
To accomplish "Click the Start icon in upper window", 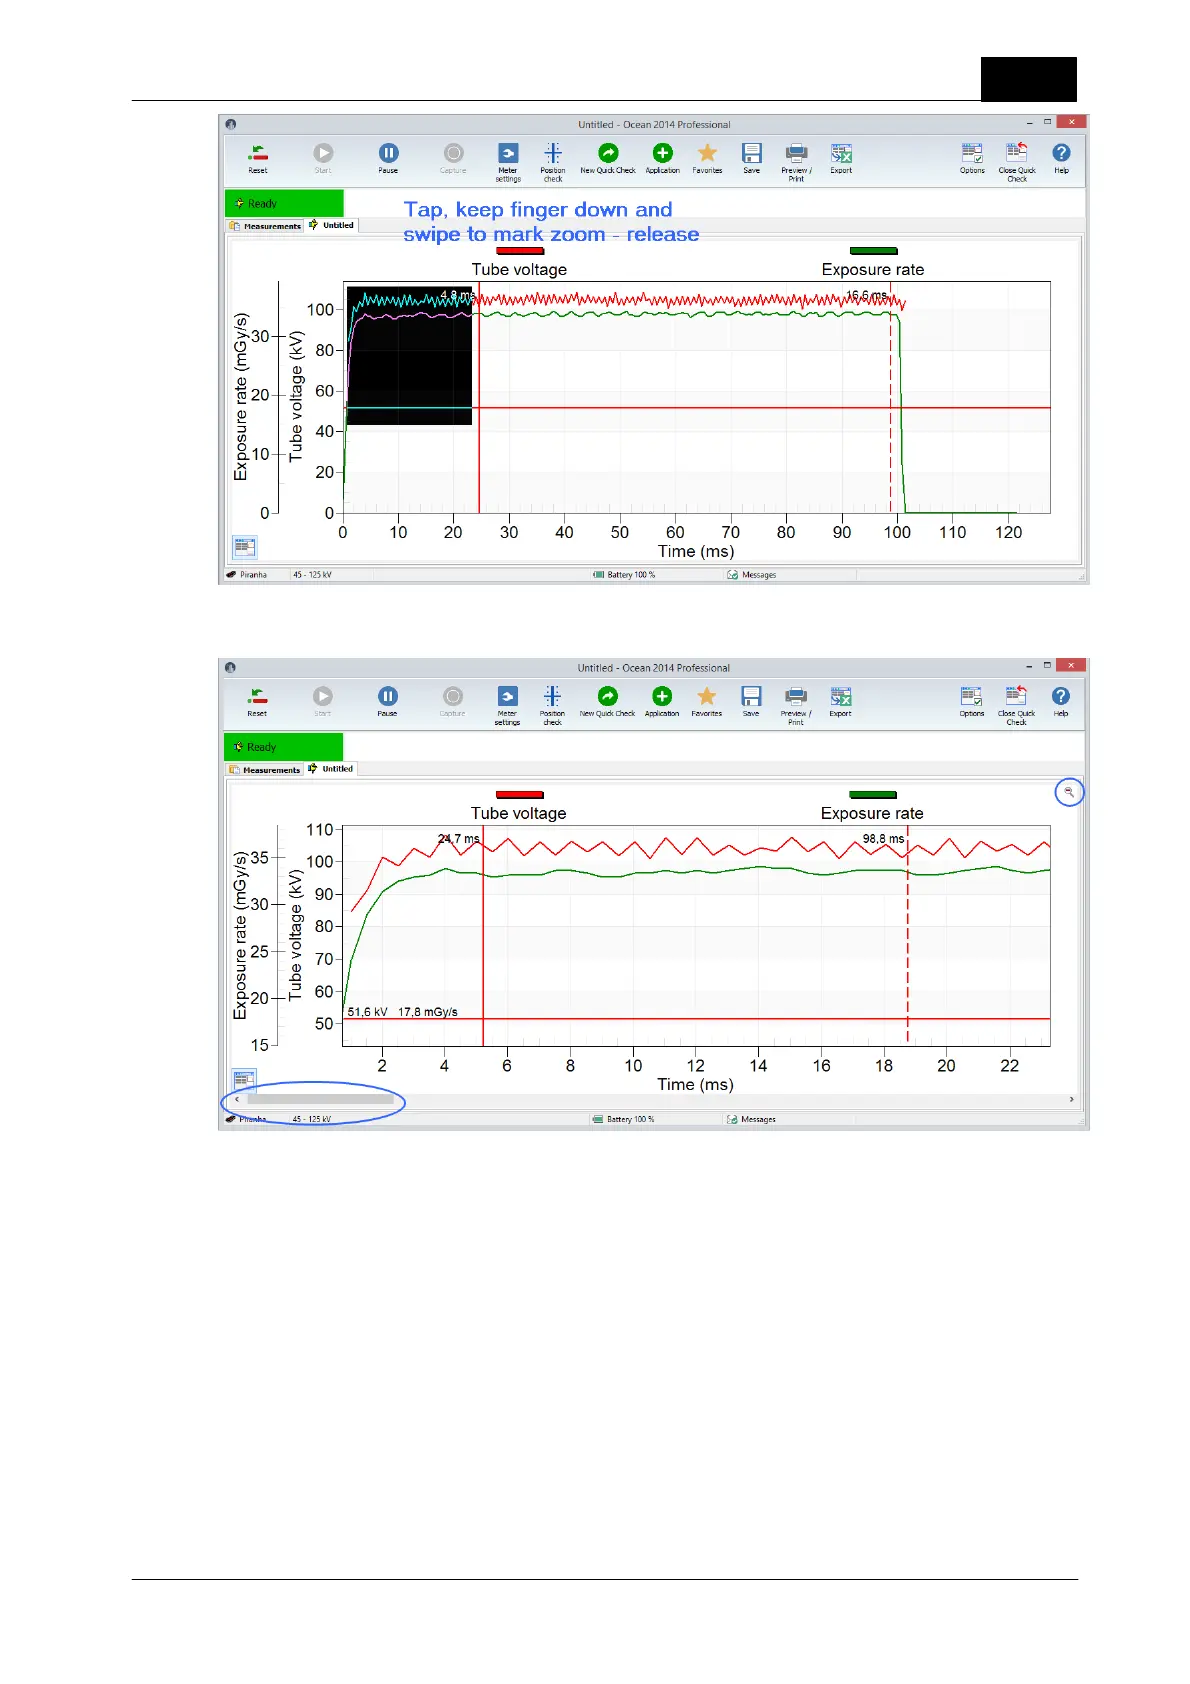I will [323, 158].
